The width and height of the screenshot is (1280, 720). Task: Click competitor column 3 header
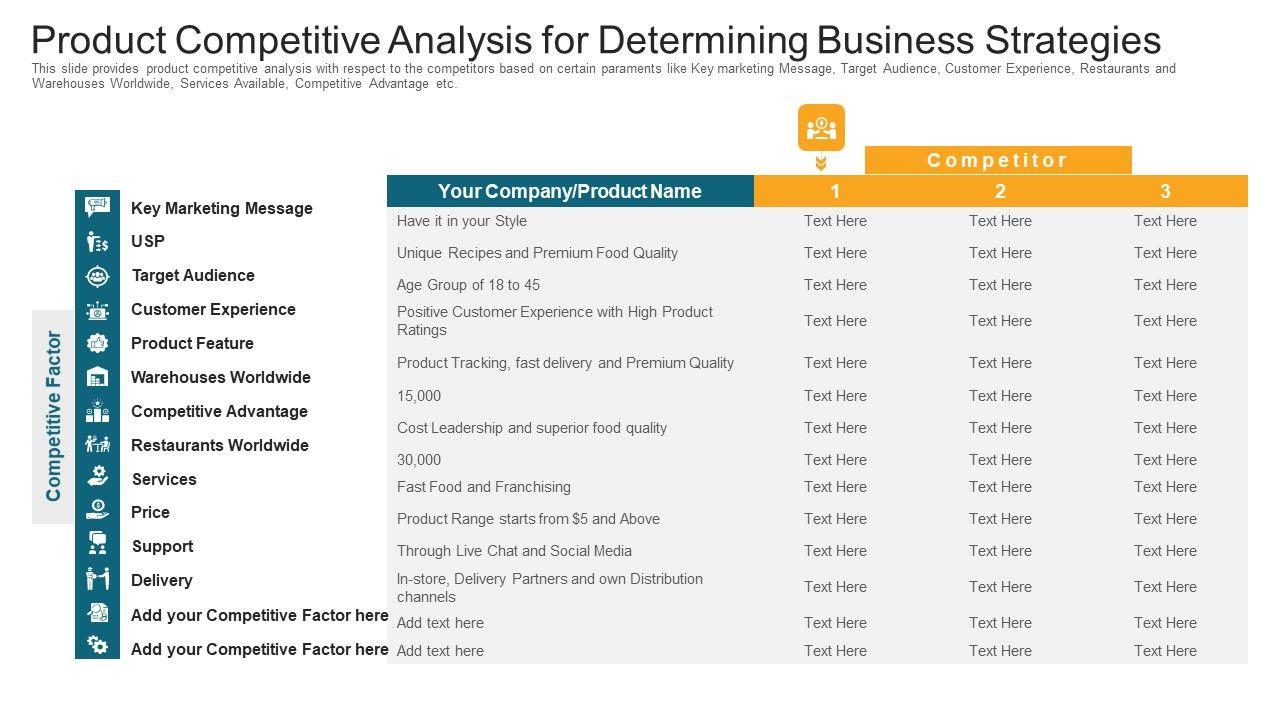coord(1165,191)
